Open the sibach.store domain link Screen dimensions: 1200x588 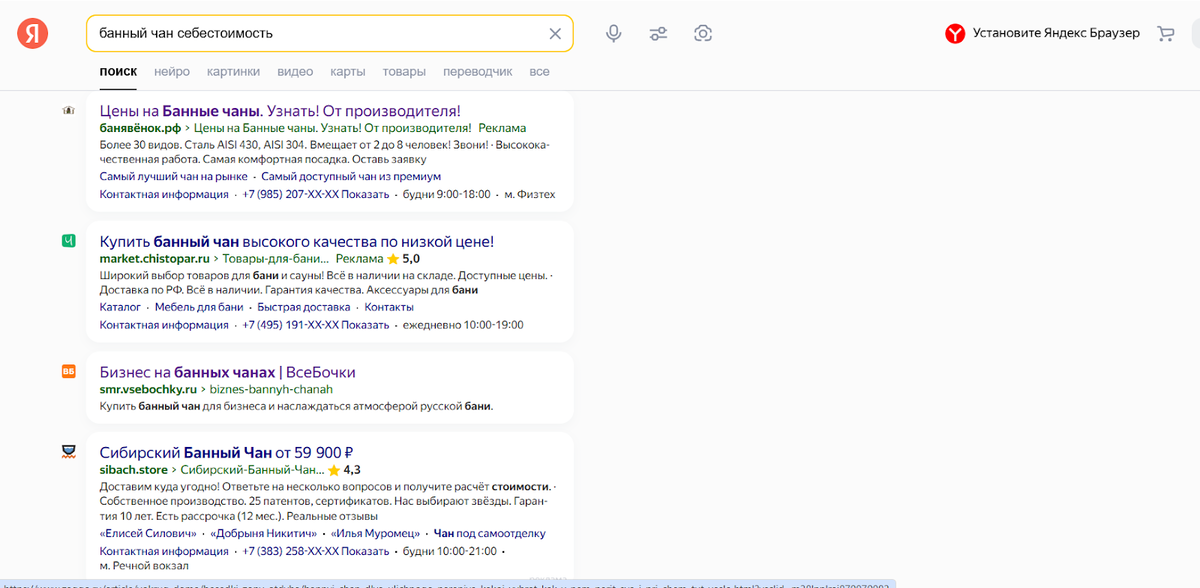pos(134,469)
